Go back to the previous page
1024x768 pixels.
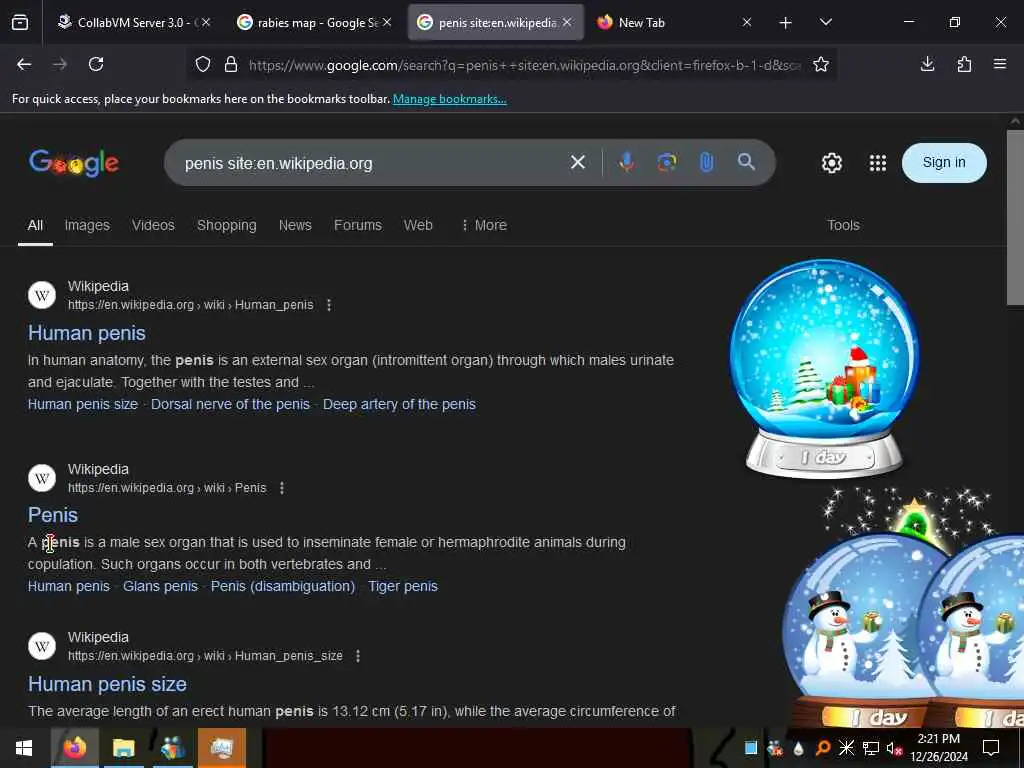pyautogui.click(x=24, y=64)
